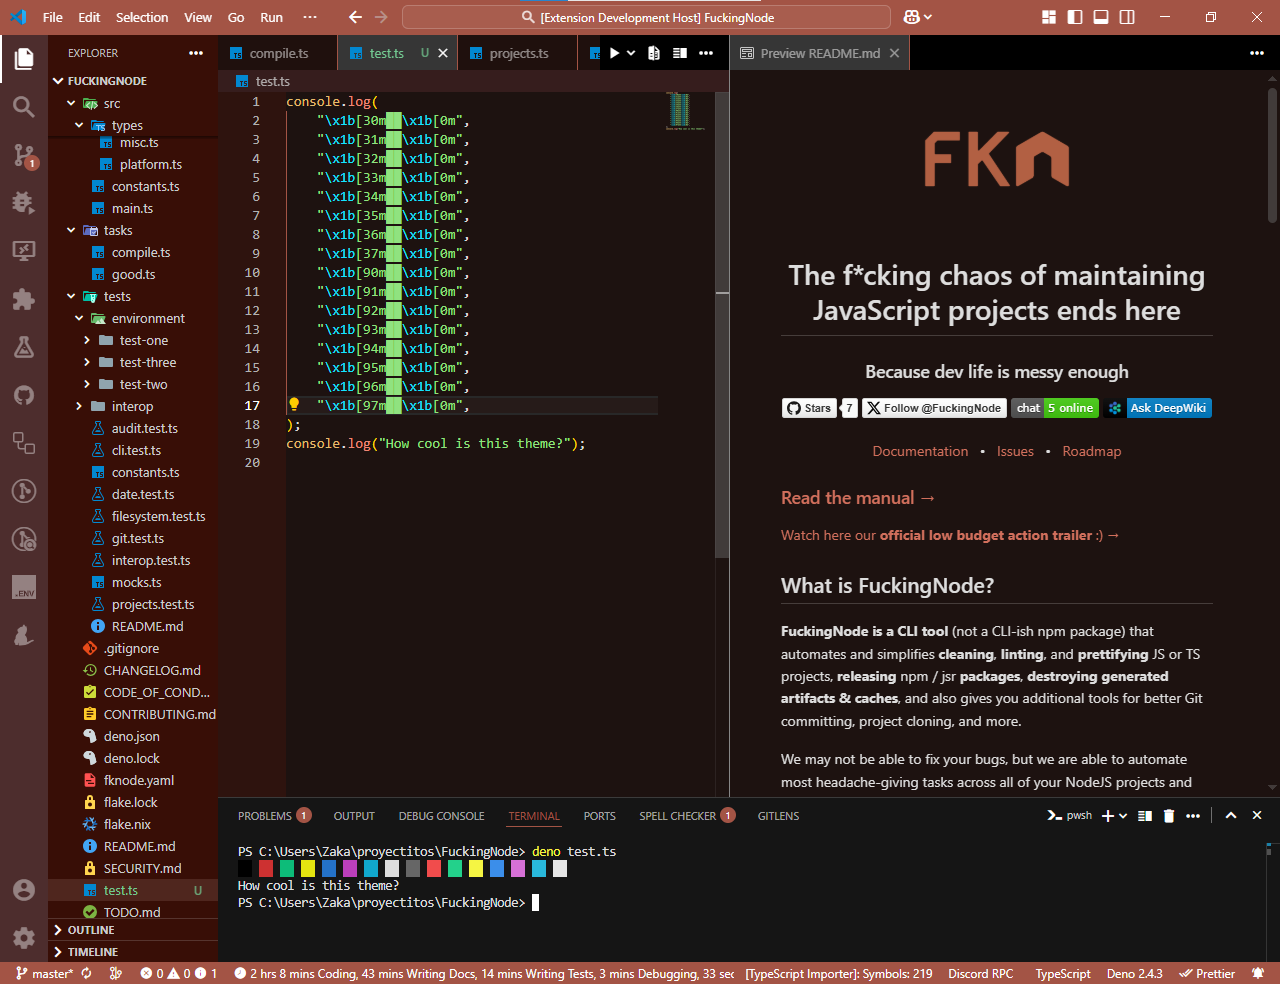Split the editor to the right
Screen dimensions: 1280x984
680,53
